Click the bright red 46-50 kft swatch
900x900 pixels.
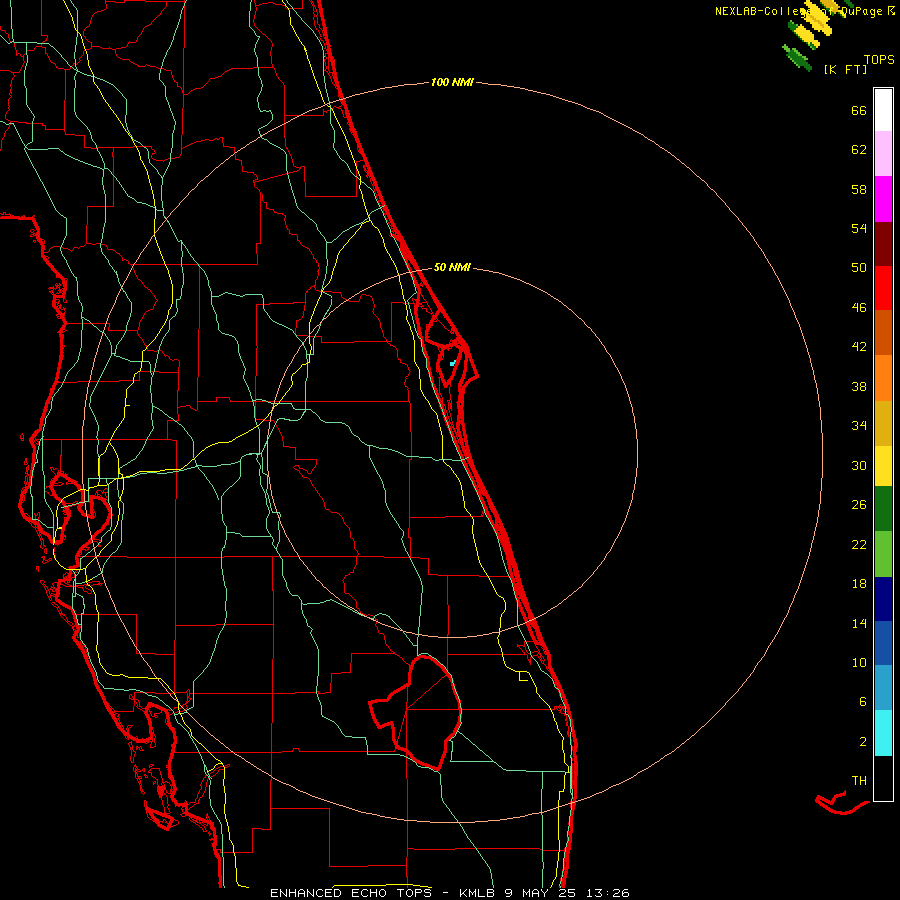pyautogui.click(x=883, y=288)
